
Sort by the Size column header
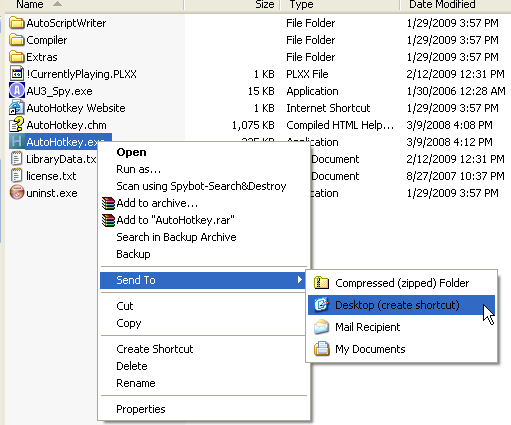(232, 5)
